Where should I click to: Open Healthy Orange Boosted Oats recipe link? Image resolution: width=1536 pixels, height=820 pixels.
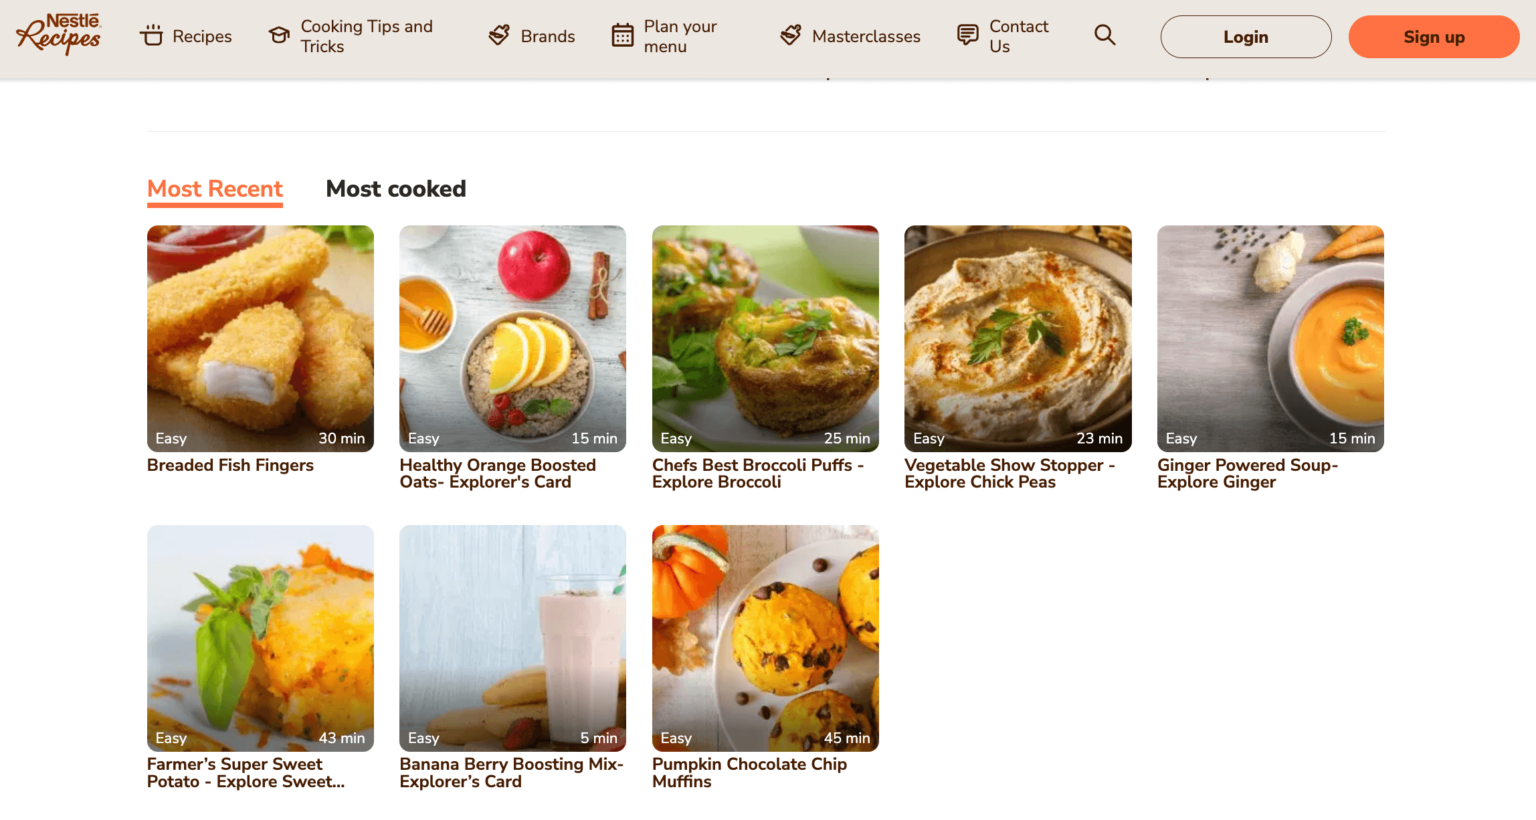(497, 473)
